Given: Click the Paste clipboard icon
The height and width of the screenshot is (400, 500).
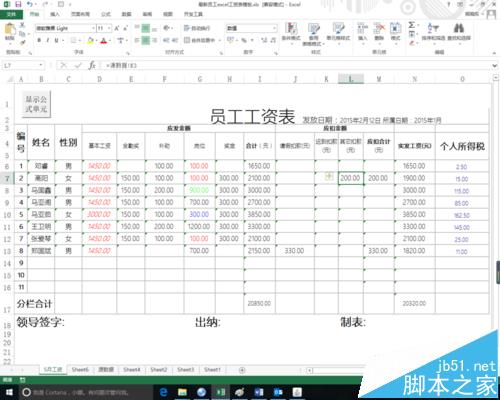Looking at the screenshot, I should [x=10, y=29].
